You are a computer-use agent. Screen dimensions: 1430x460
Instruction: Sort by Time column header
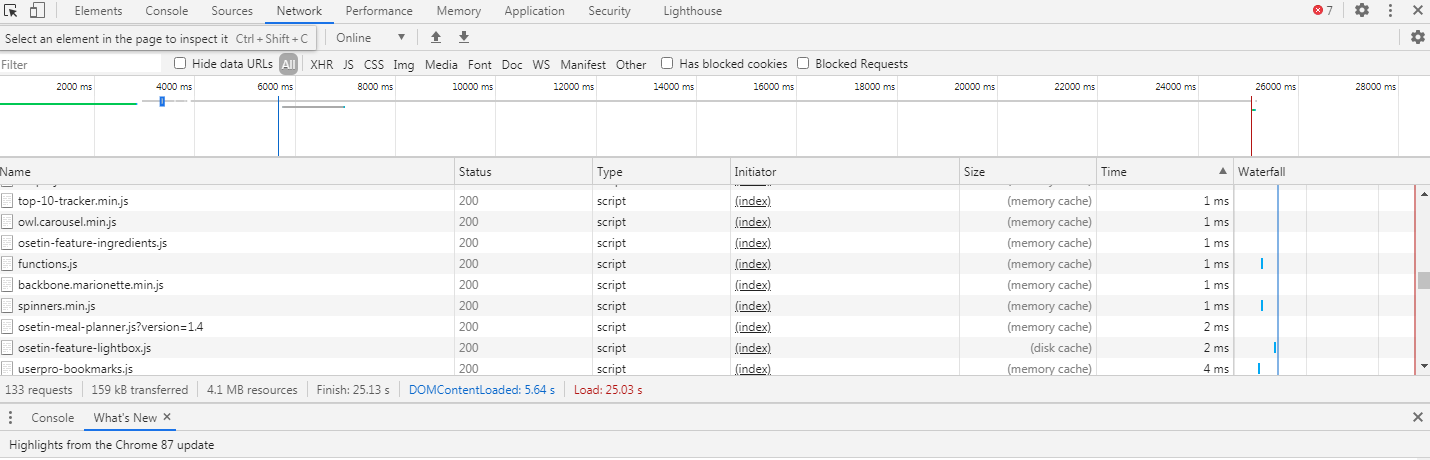coord(1165,172)
